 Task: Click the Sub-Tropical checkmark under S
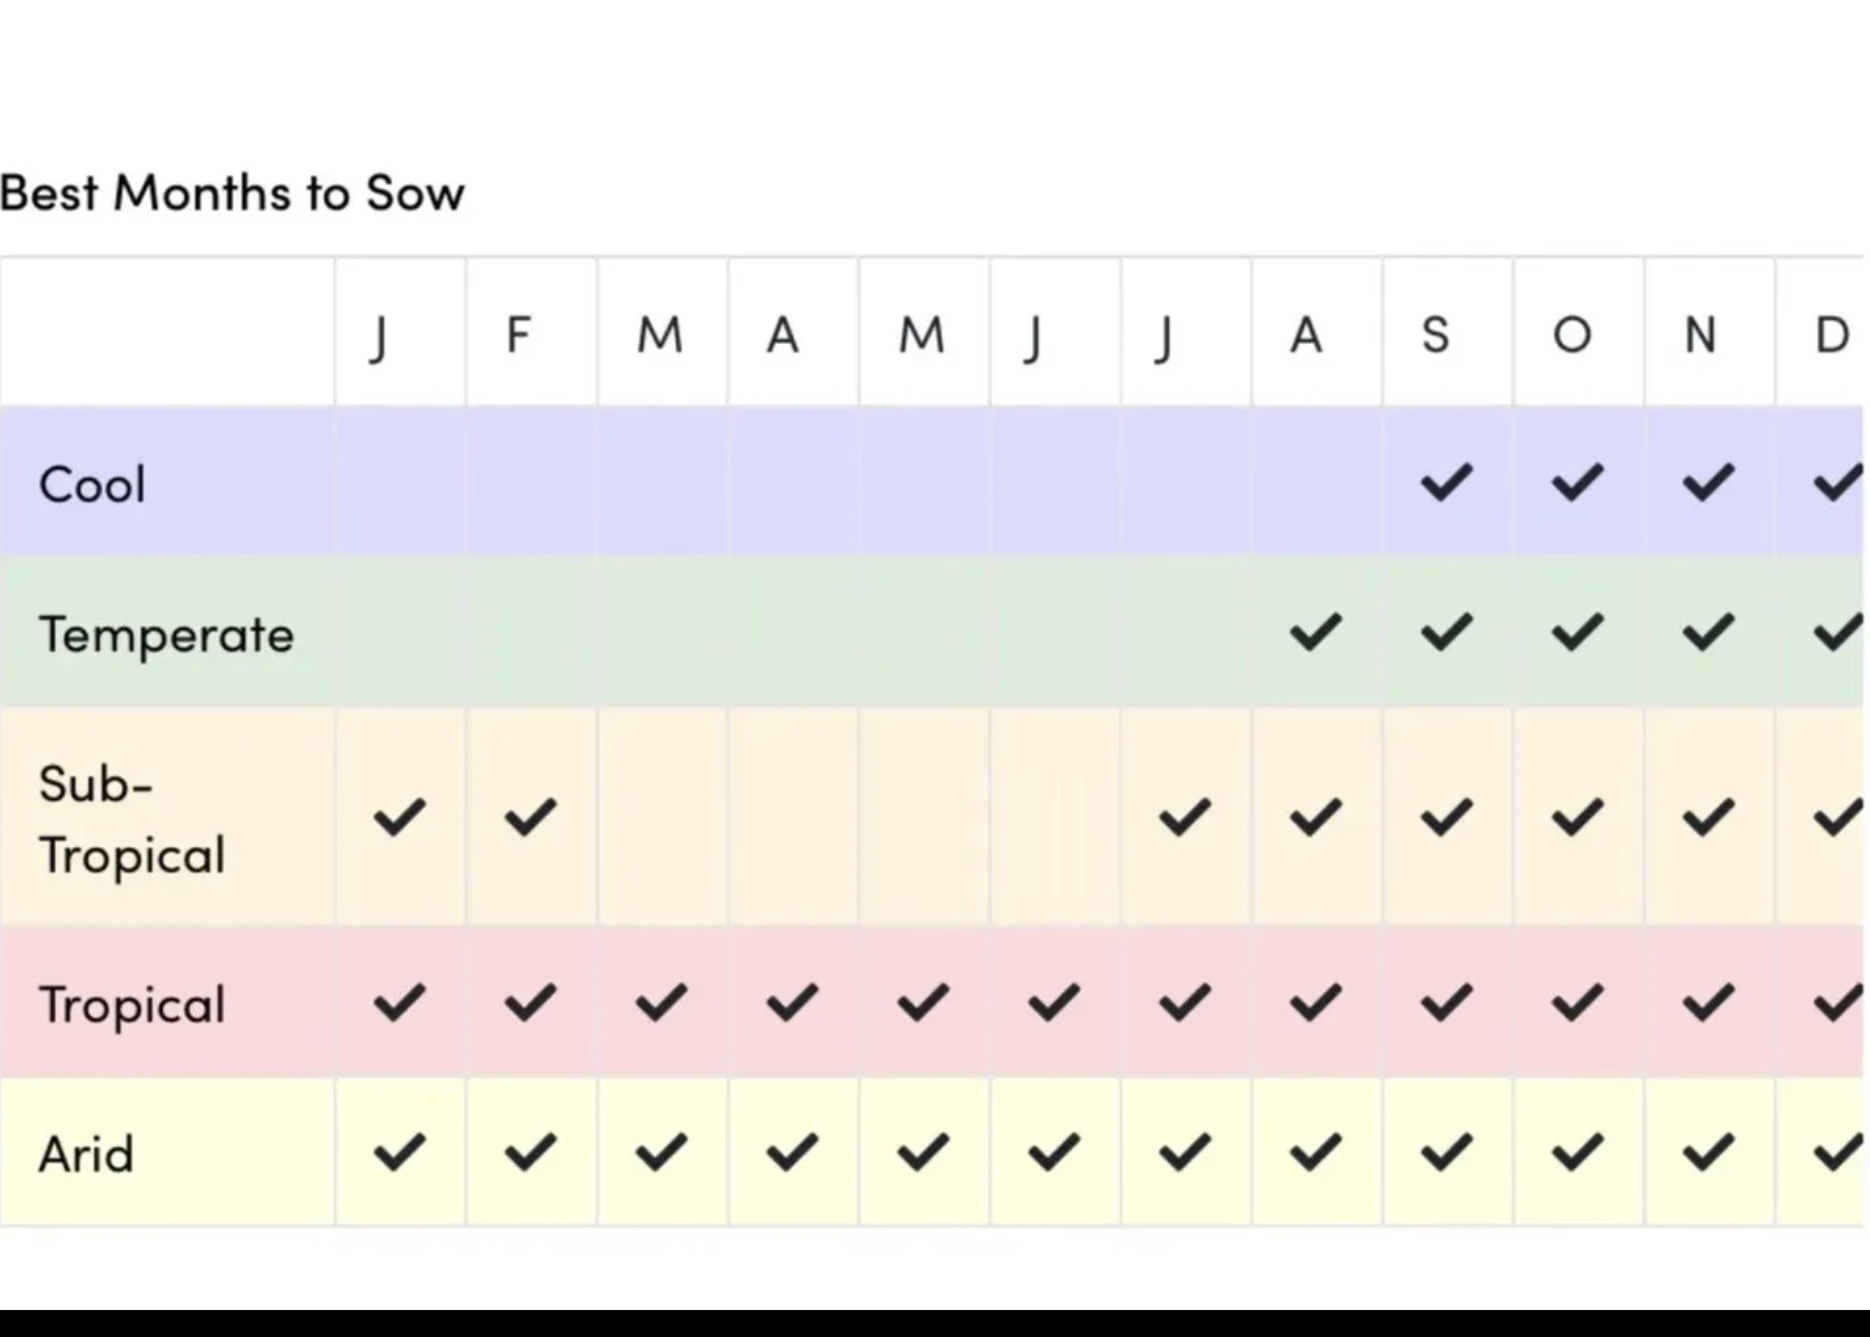tap(1446, 817)
